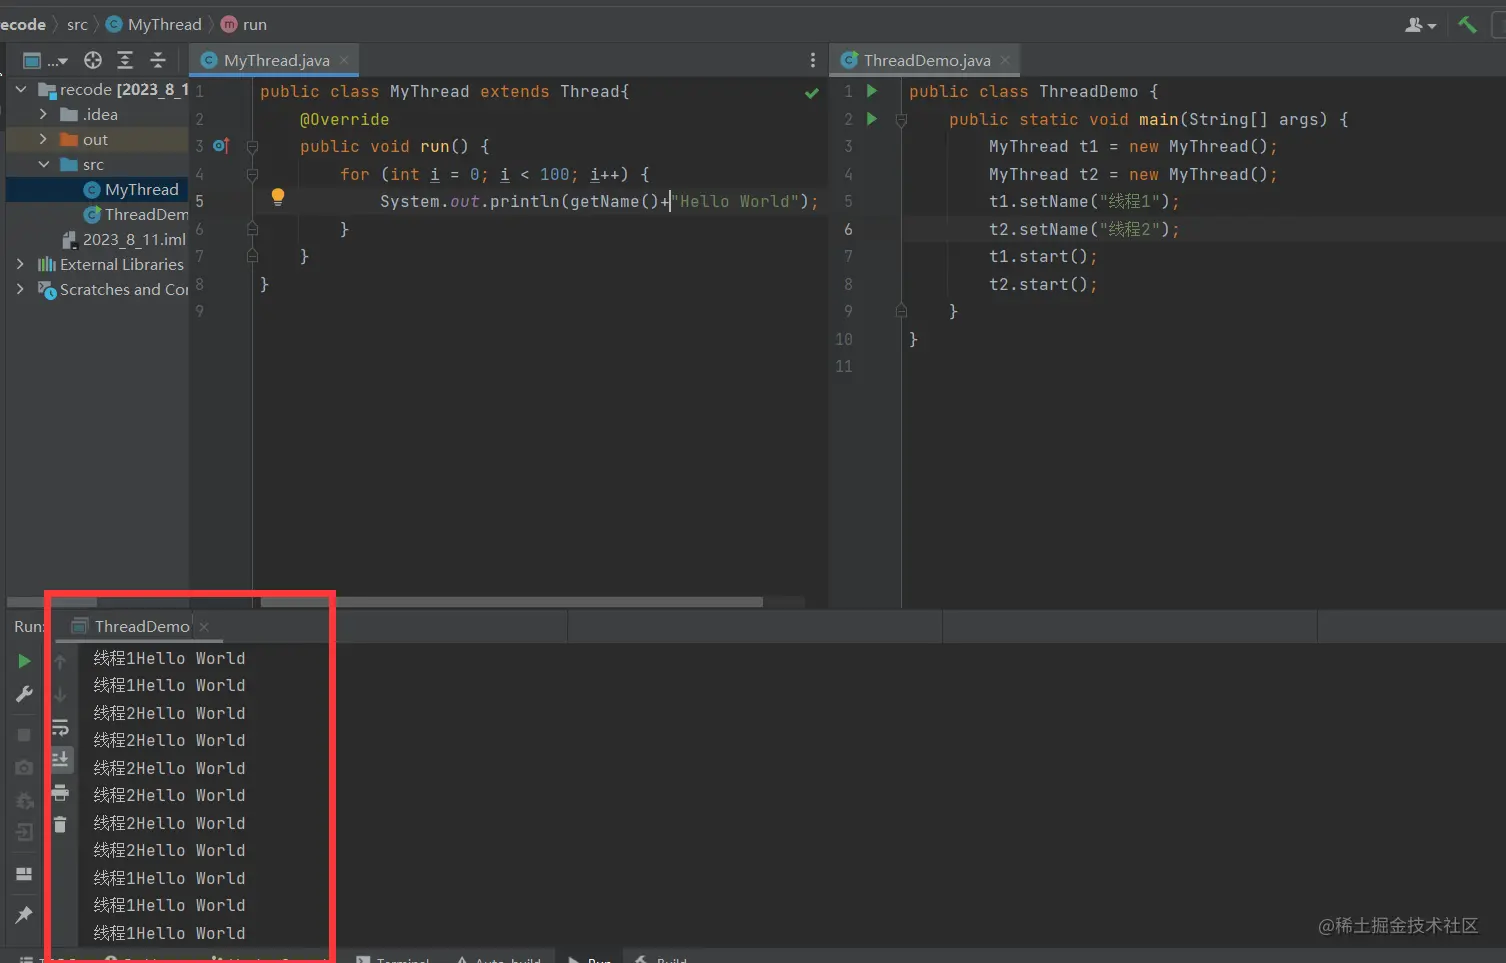
Task: Click the Project panel horizontal scrollbar
Action: tap(52, 602)
